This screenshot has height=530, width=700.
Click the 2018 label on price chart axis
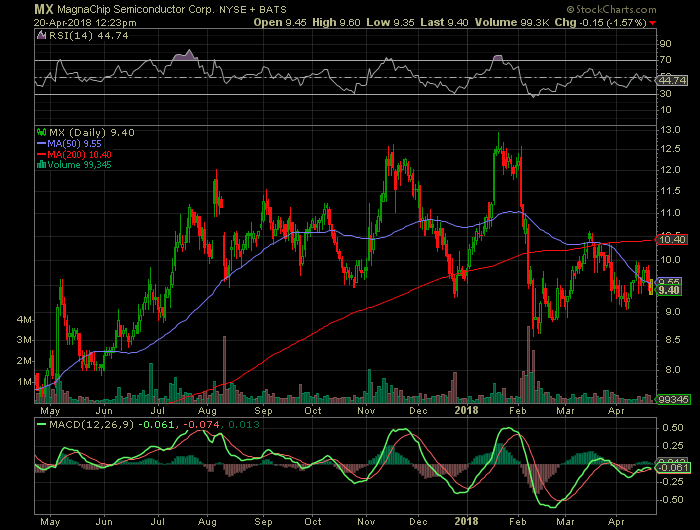click(467, 410)
